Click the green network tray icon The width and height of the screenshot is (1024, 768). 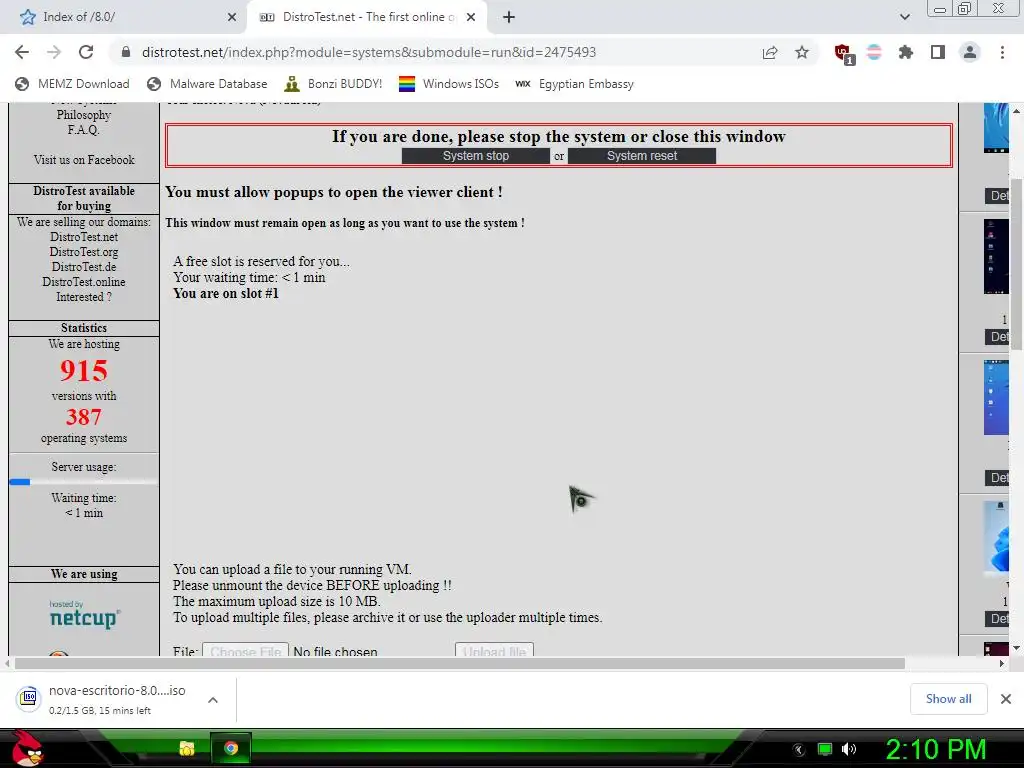pyautogui.click(x=825, y=749)
